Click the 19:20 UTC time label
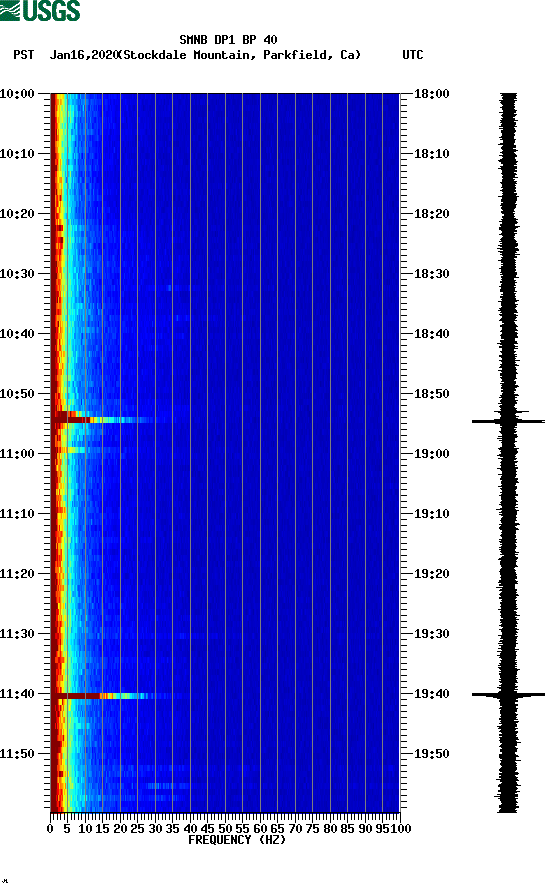The image size is (552, 892). (432, 573)
